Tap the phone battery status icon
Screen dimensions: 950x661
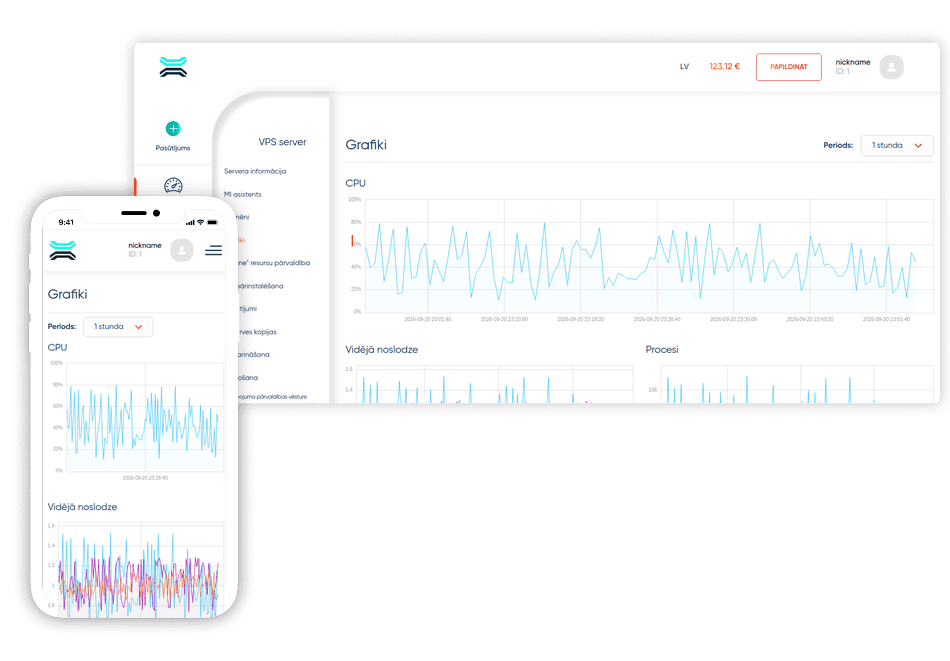(x=212, y=222)
